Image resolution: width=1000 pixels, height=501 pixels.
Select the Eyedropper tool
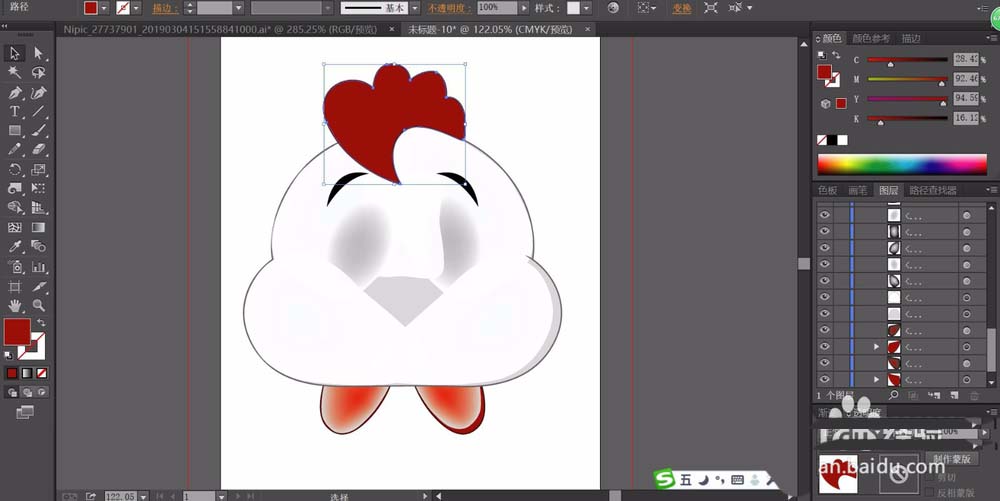tap(15, 247)
